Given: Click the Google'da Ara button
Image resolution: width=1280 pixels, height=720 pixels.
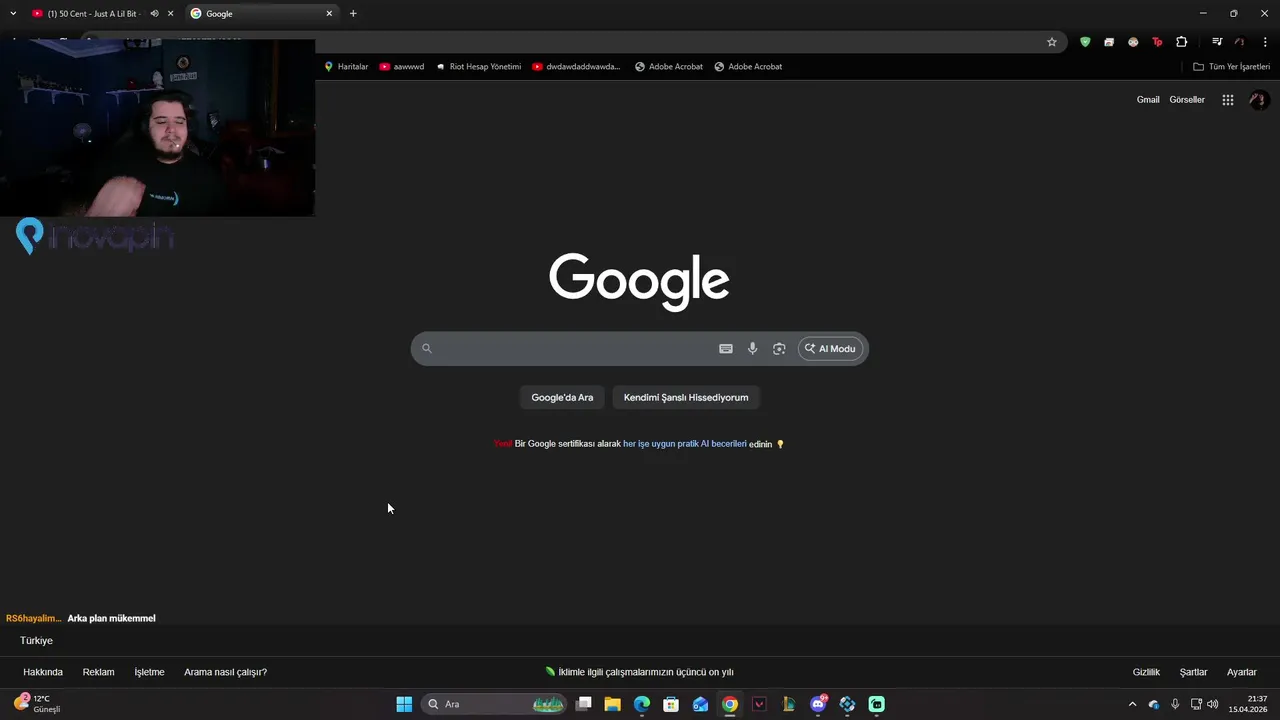Looking at the screenshot, I should point(562,397).
